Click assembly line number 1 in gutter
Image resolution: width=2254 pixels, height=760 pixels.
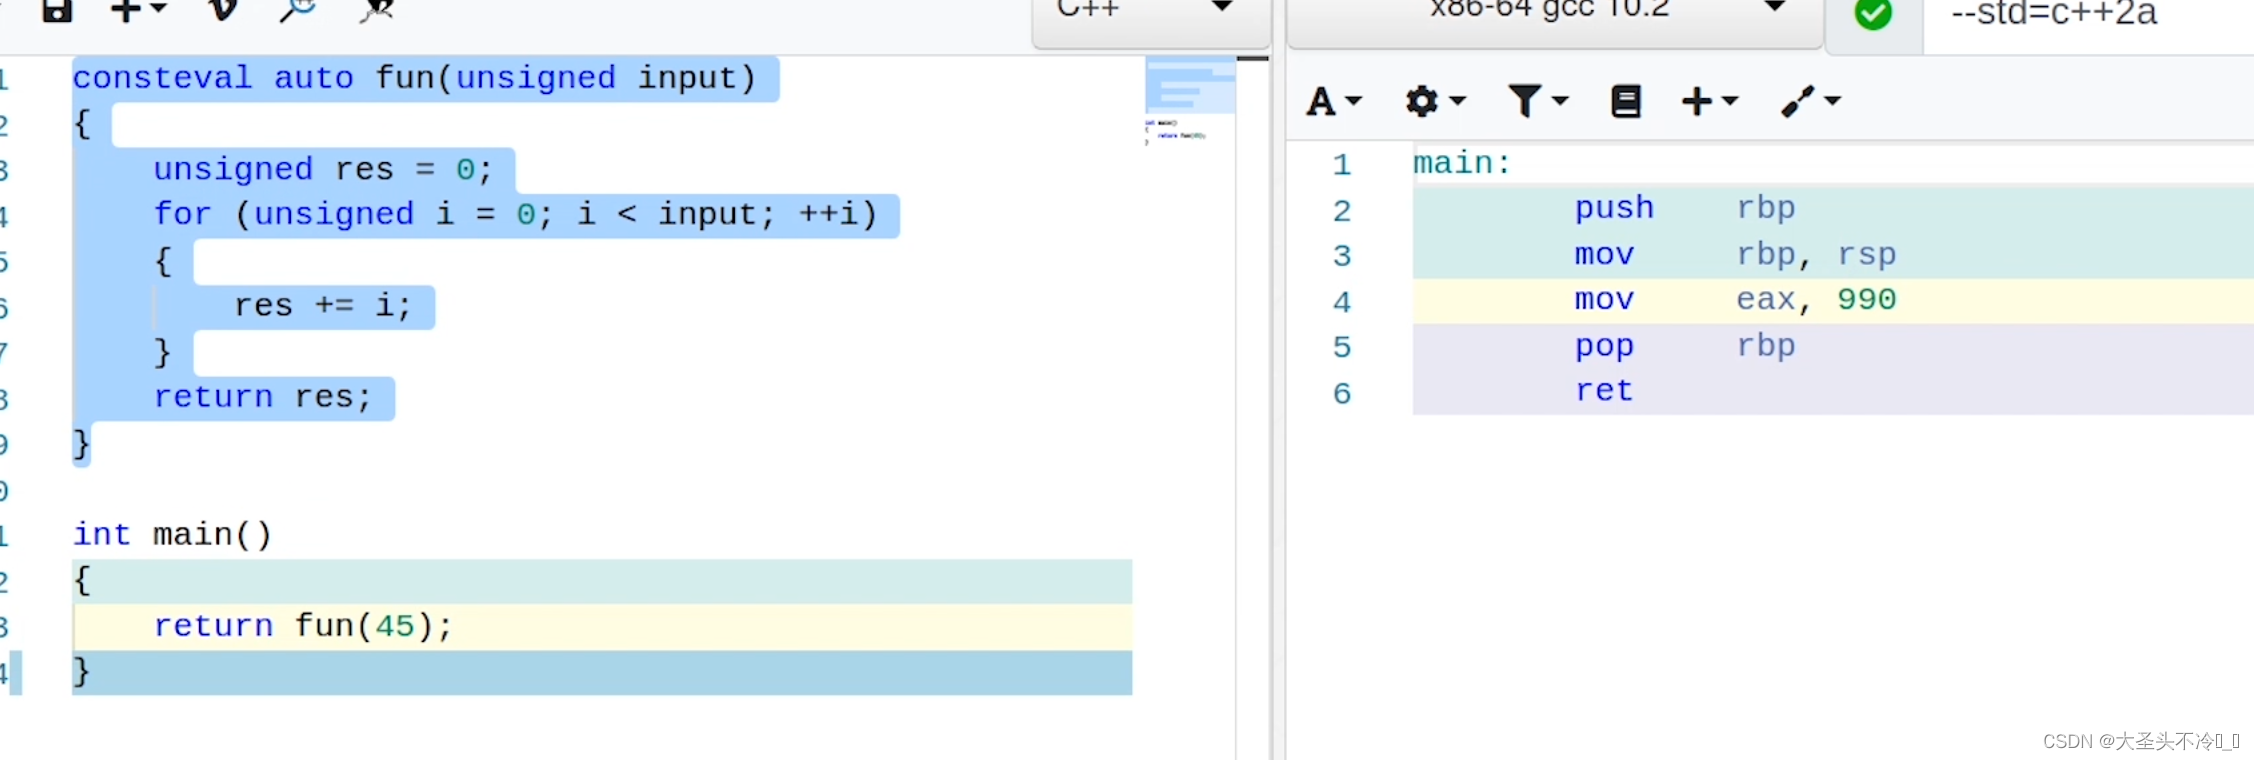(x=1342, y=165)
